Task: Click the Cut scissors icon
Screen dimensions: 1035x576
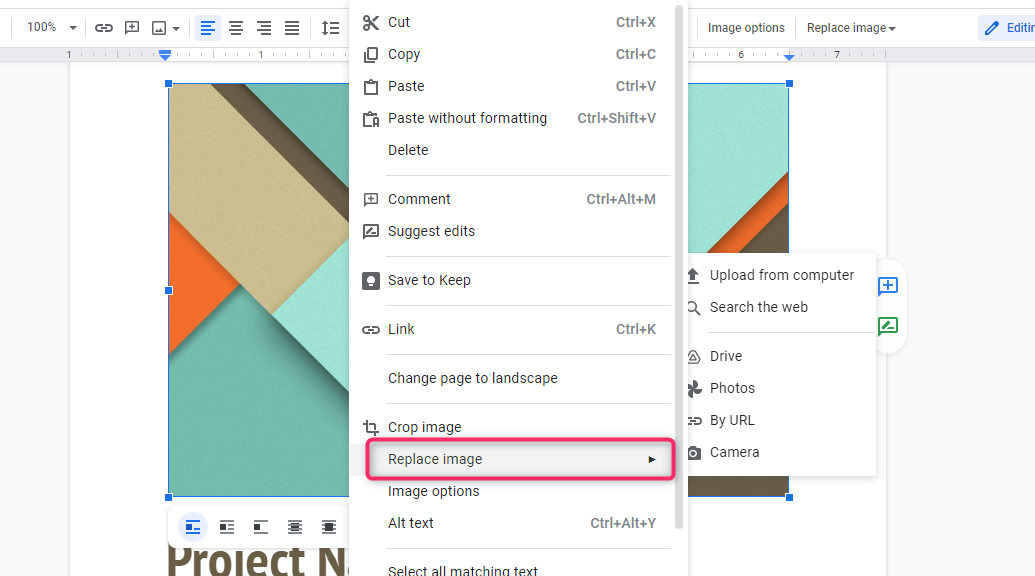Action: (371, 23)
